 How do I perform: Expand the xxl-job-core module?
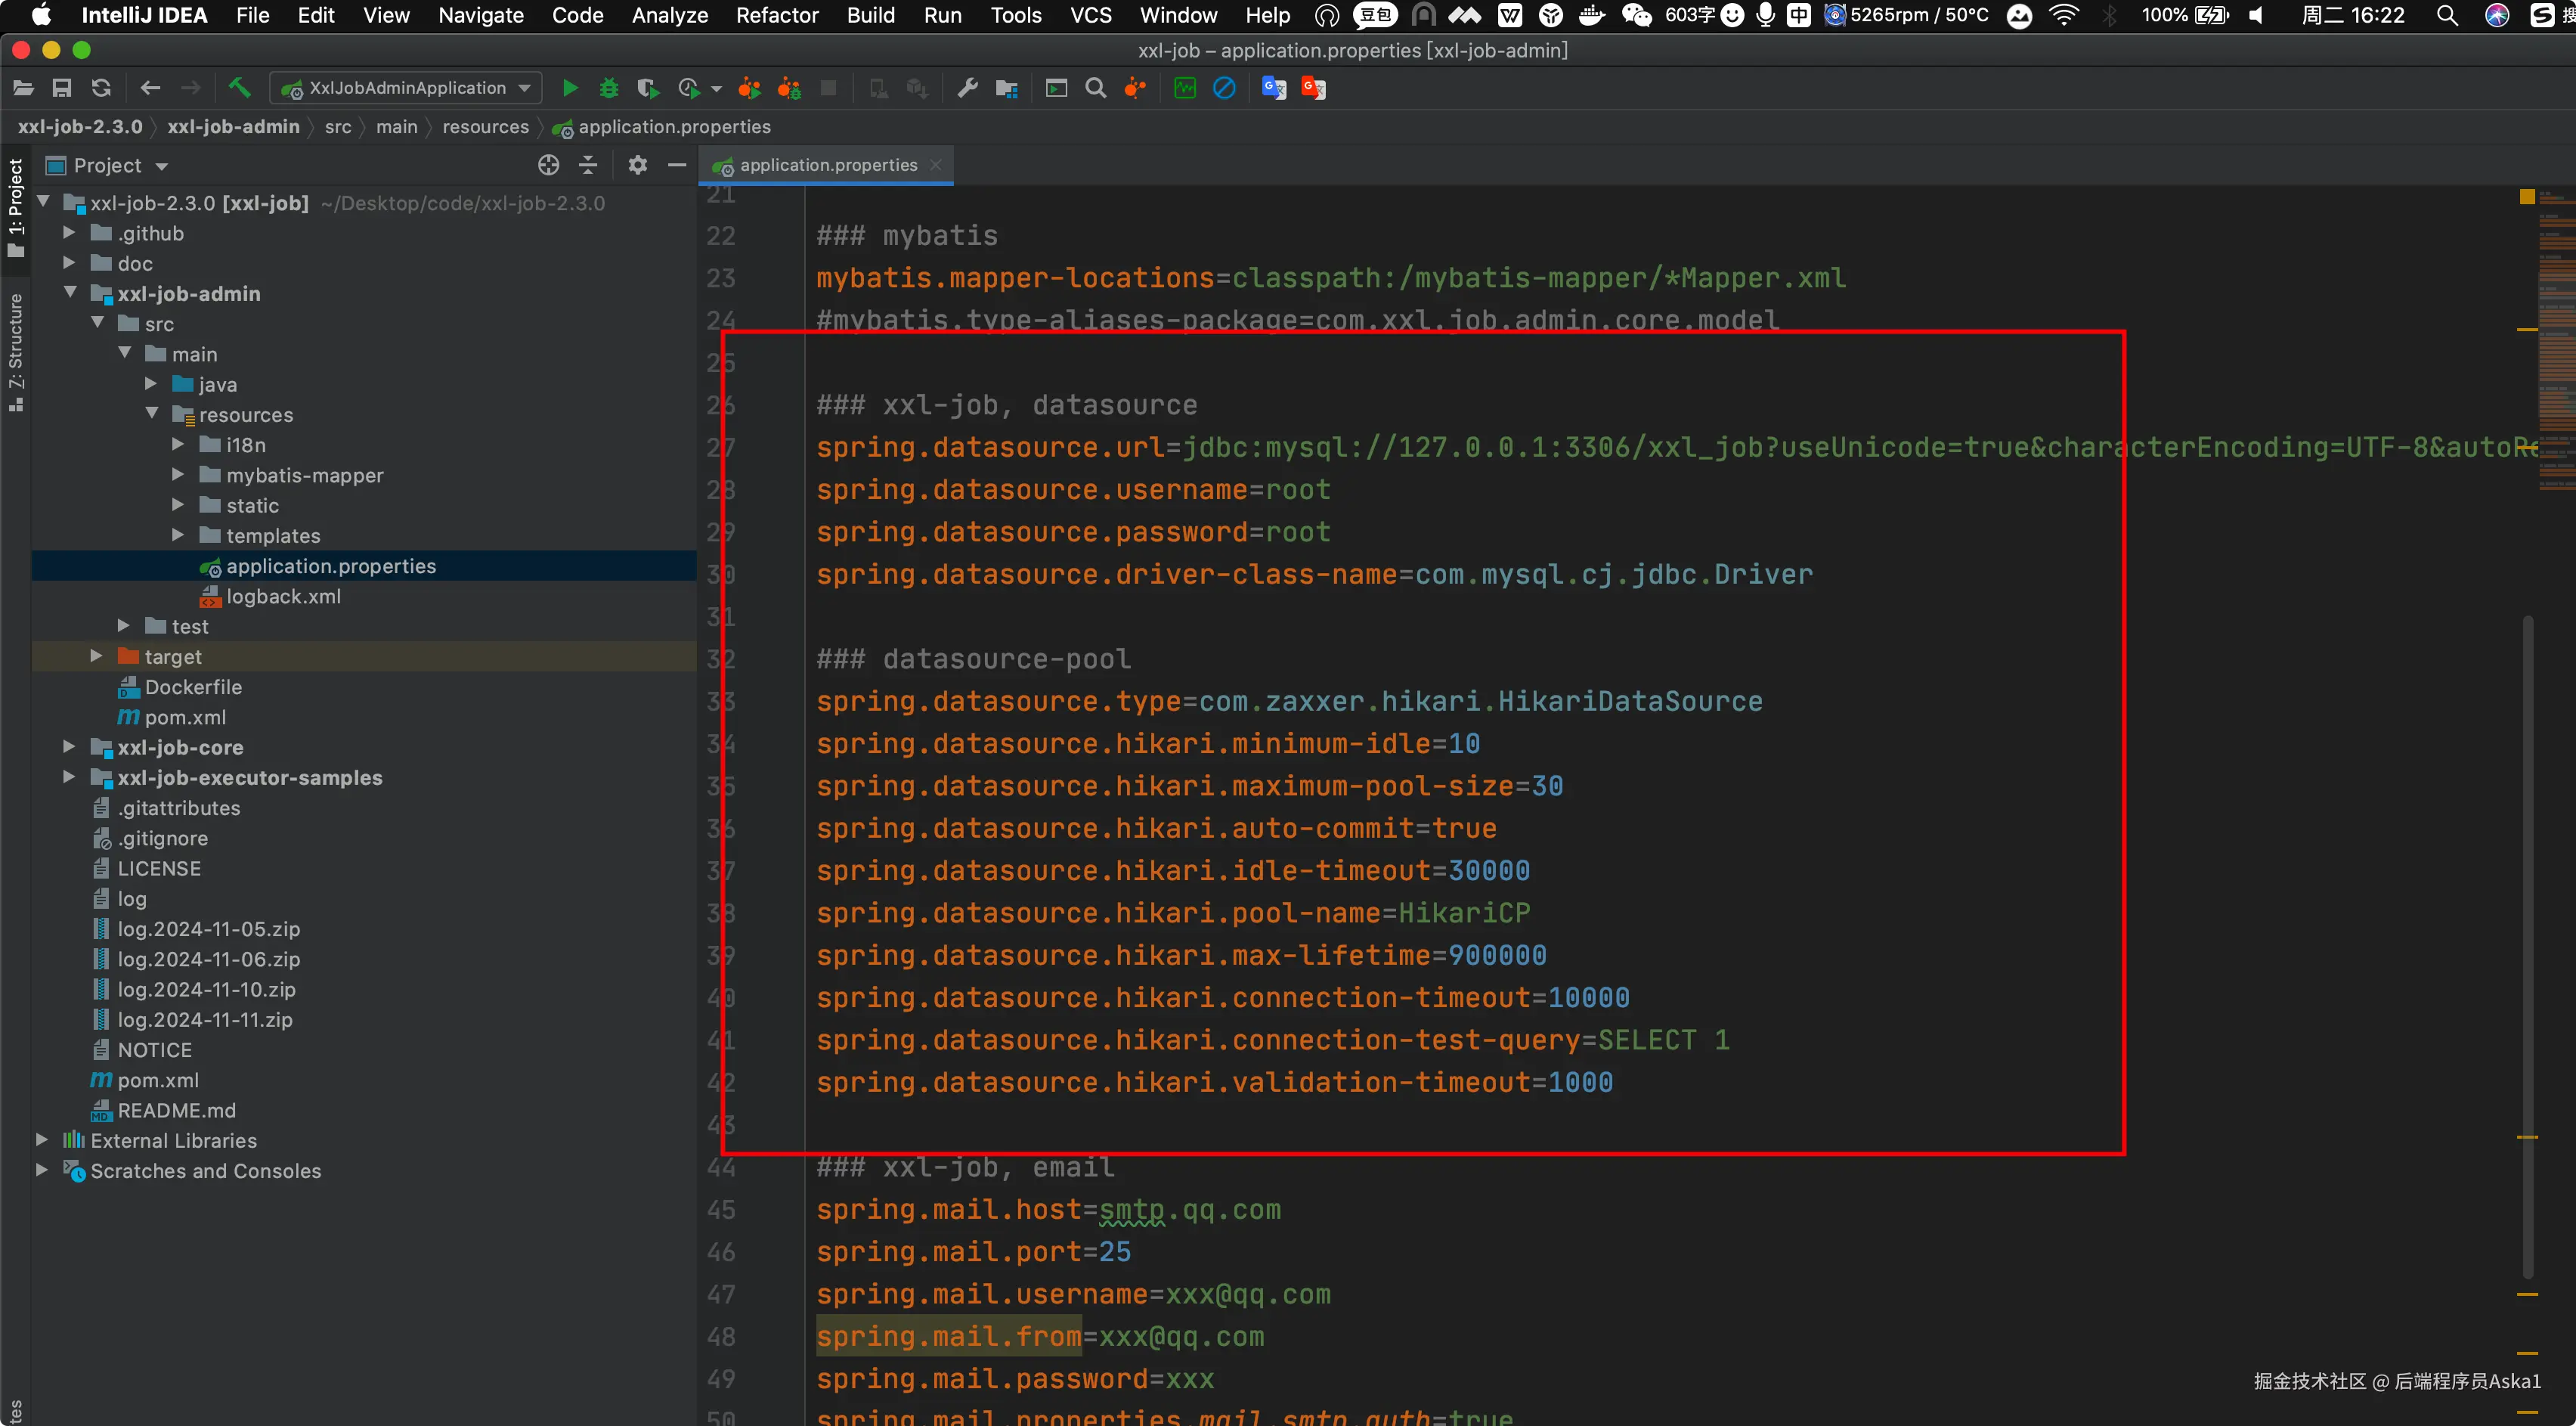point(69,747)
